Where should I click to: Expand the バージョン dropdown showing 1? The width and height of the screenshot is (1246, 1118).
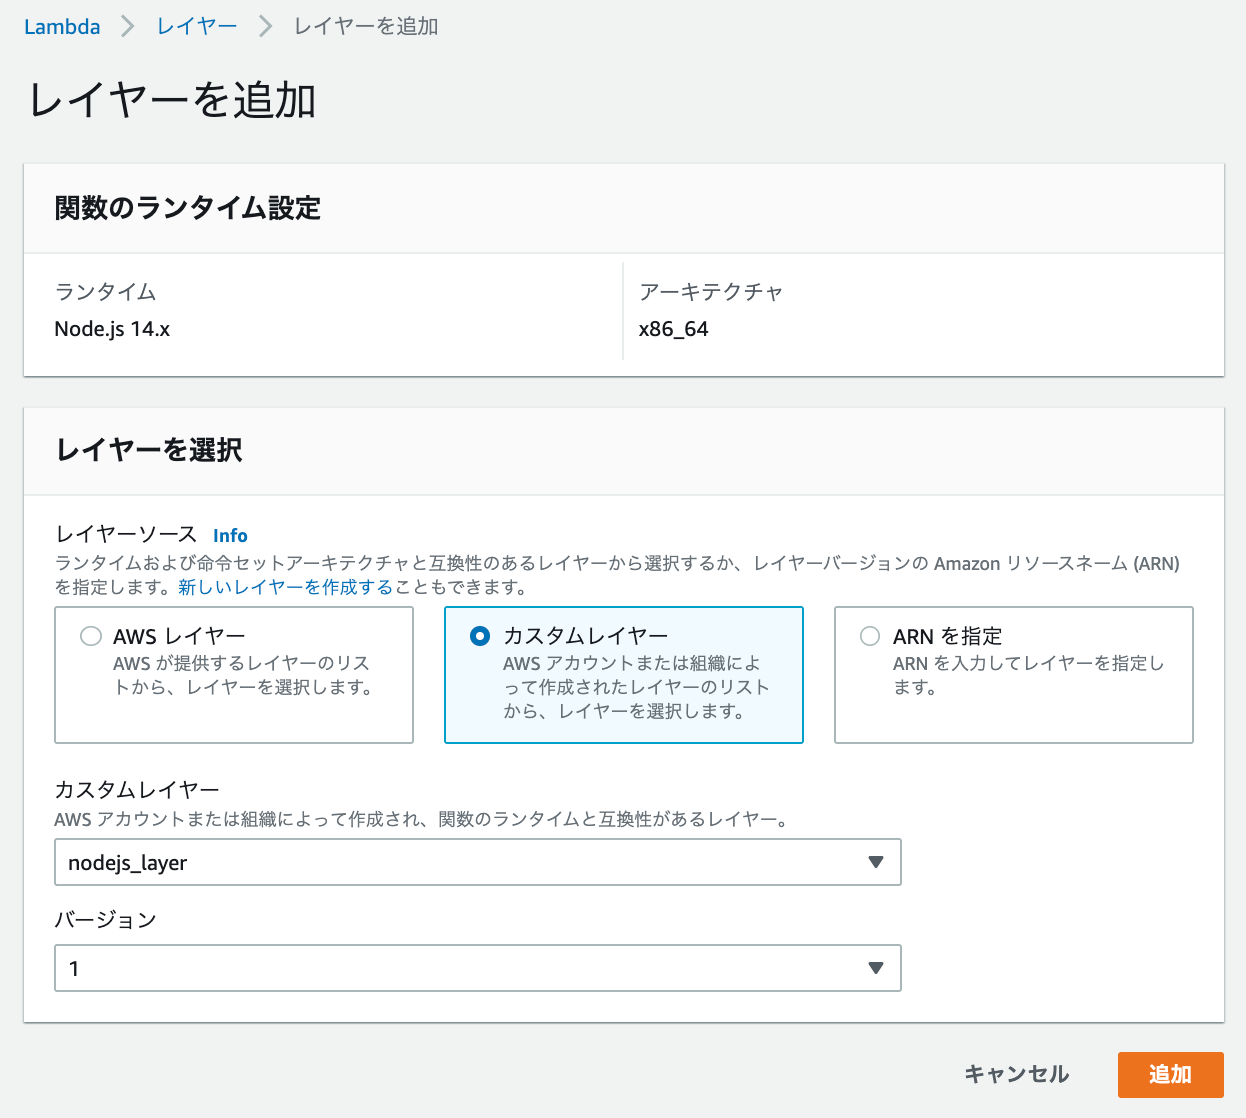pos(477,968)
